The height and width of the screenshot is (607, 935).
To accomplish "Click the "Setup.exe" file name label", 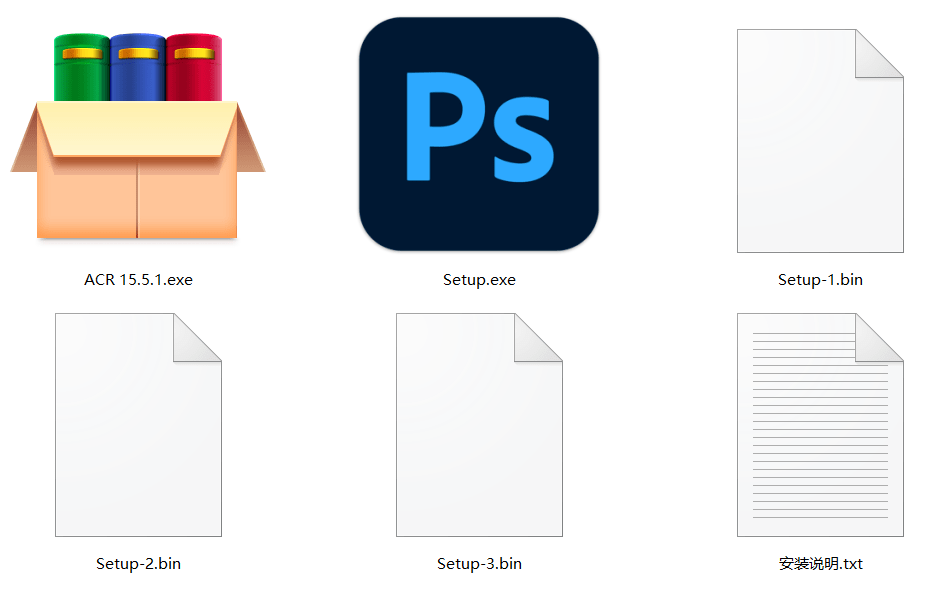I will 479,280.
